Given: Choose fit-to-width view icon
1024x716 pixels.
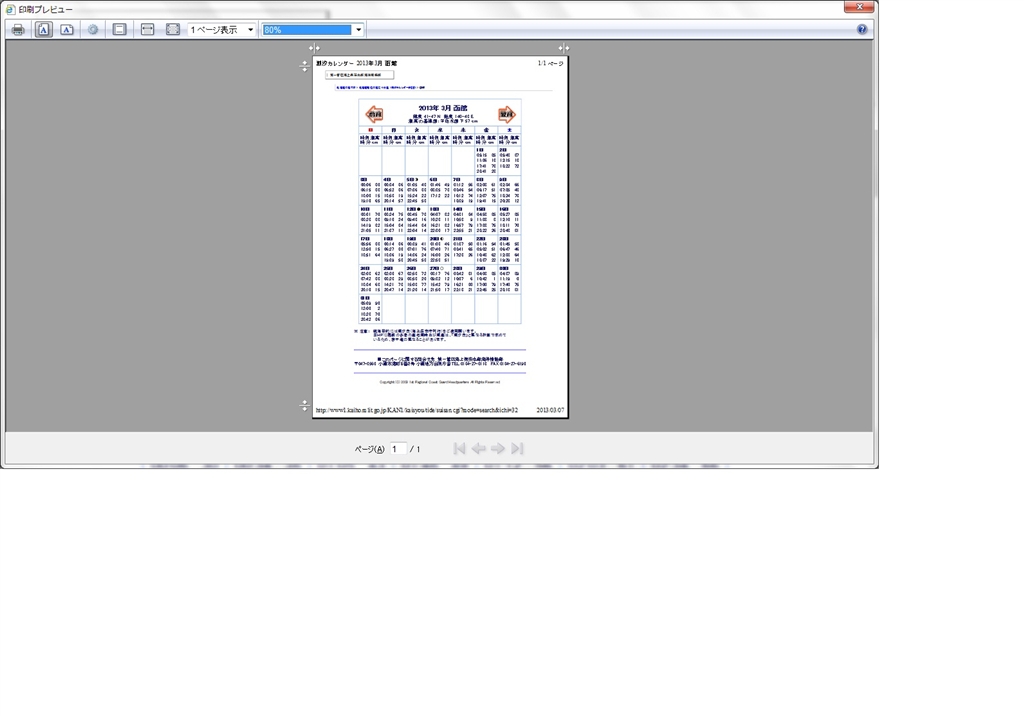Looking at the screenshot, I should pyautogui.click(x=148, y=30).
